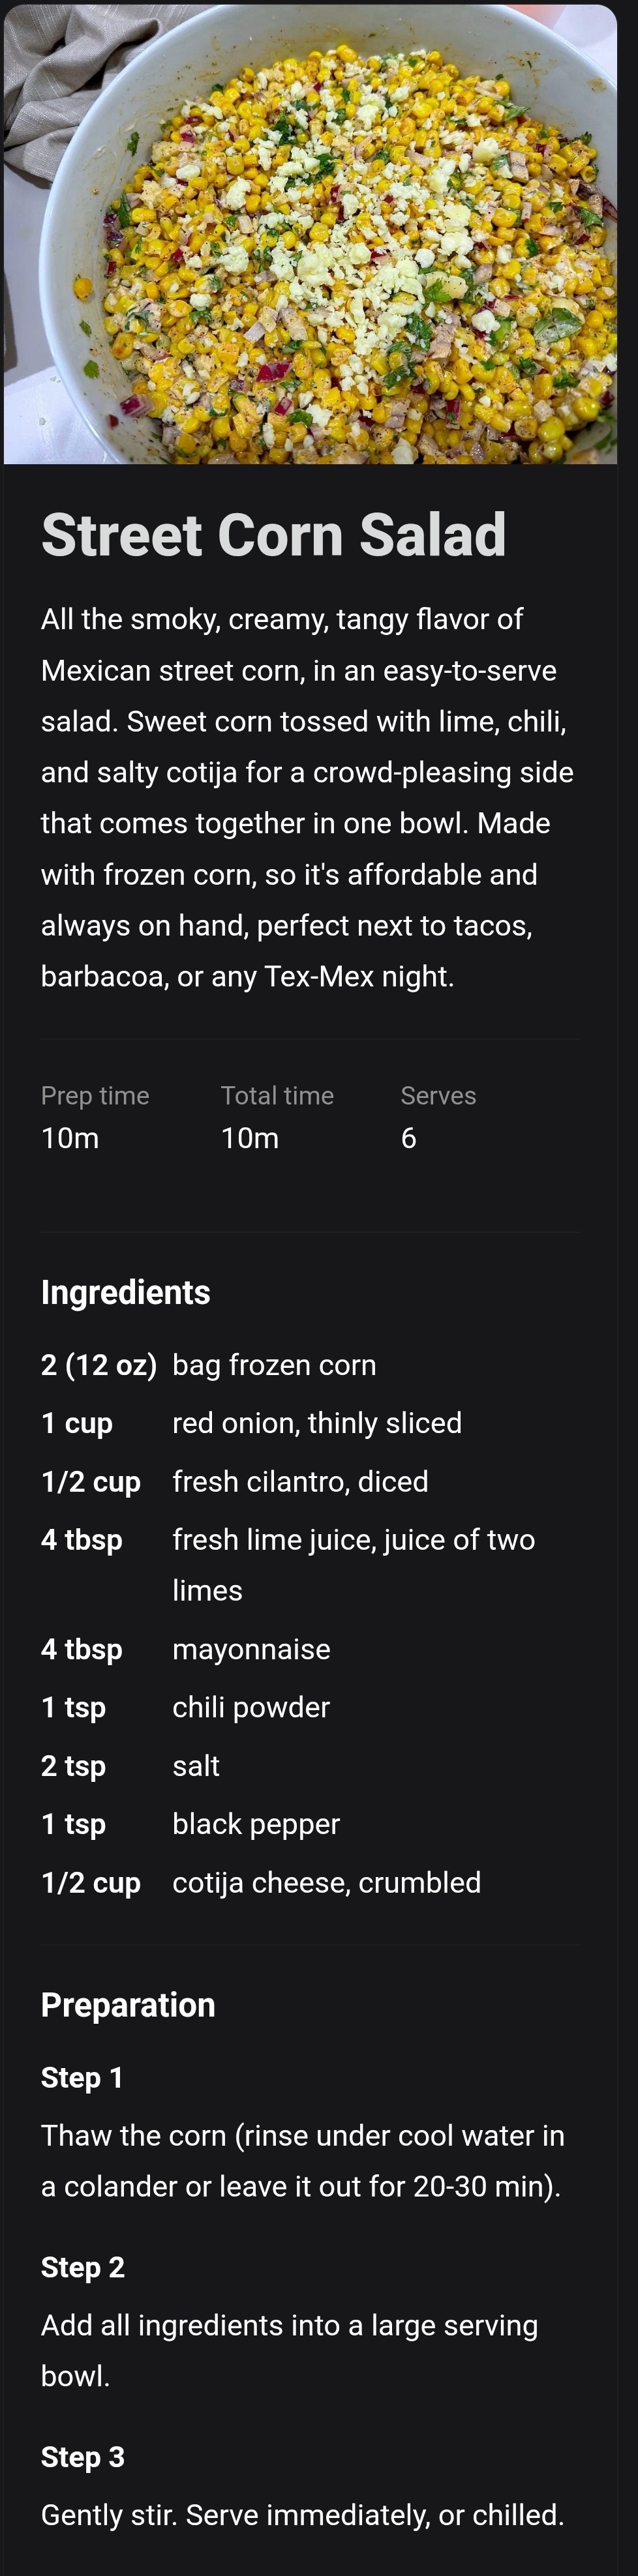The height and width of the screenshot is (2576, 638).
Task: Click the bag frozen corn ingredient
Action: [274, 1365]
